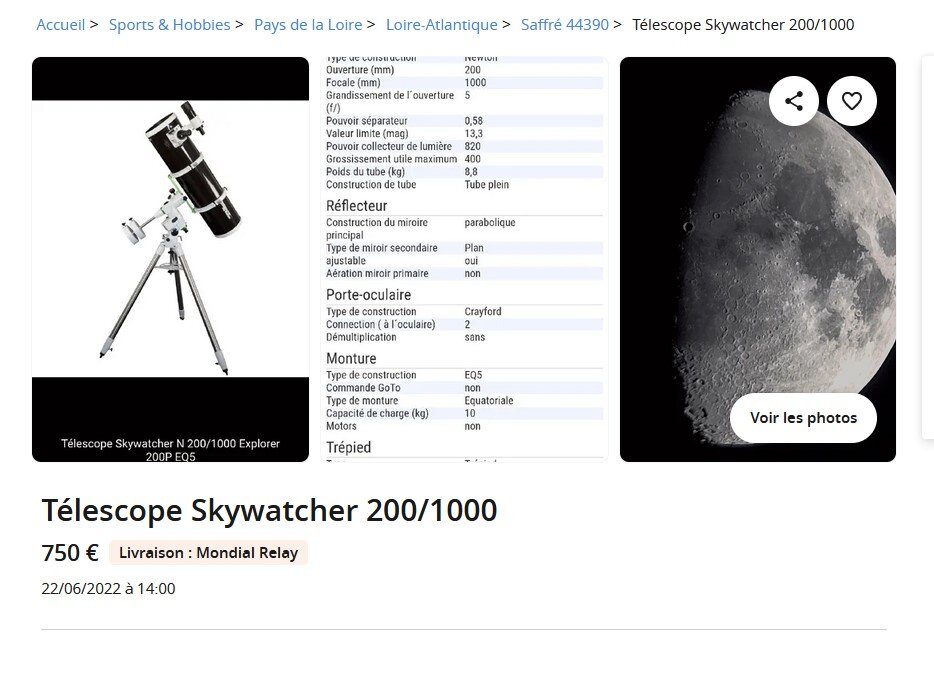
Task: Navigate to Accueil via breadcrumb
Action: click(x=62, y=24)
